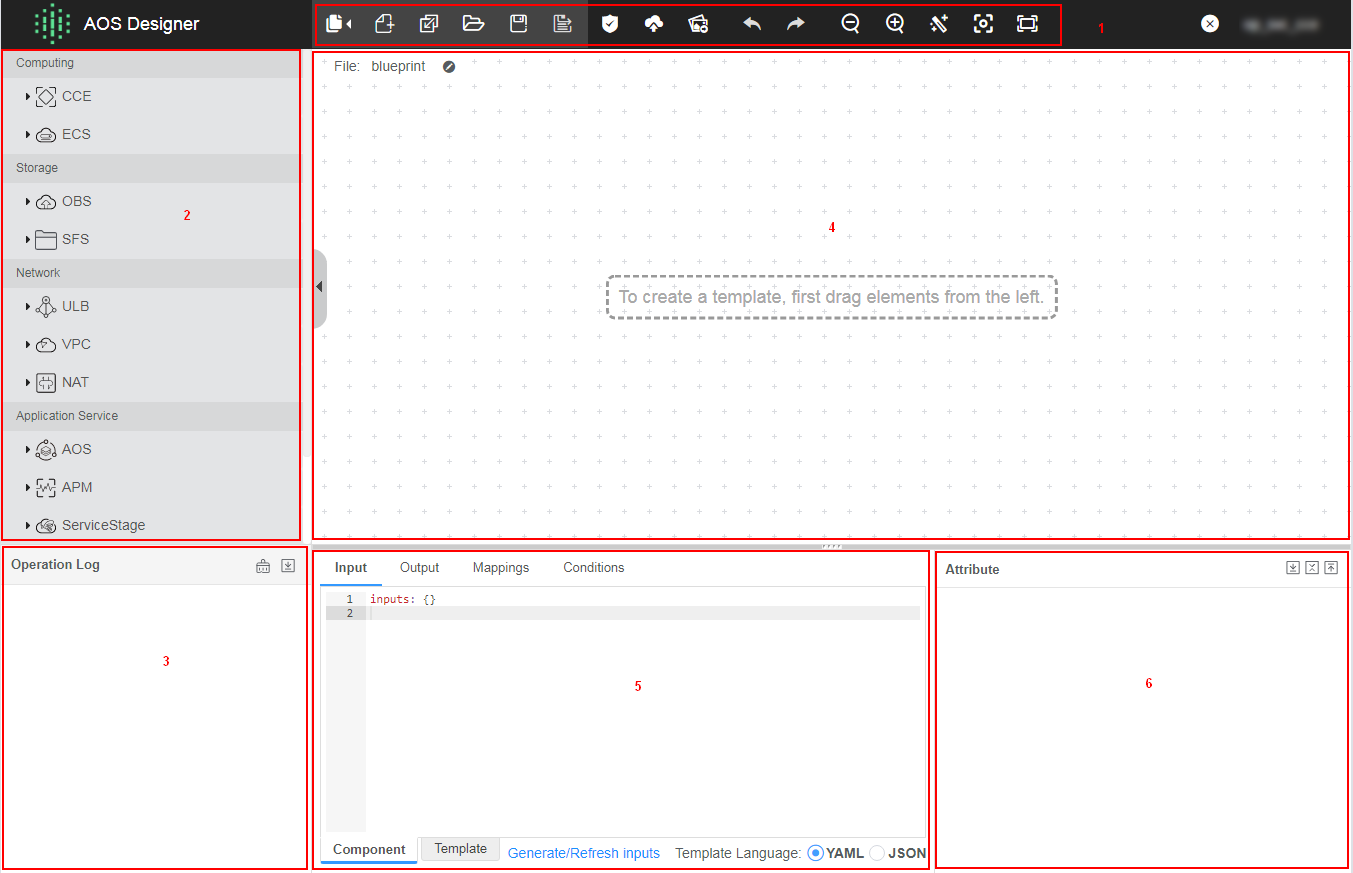Screen dimensions: 1353x873
Task: Clear the Operation Log with eraser icon
Action: (263, 566)
